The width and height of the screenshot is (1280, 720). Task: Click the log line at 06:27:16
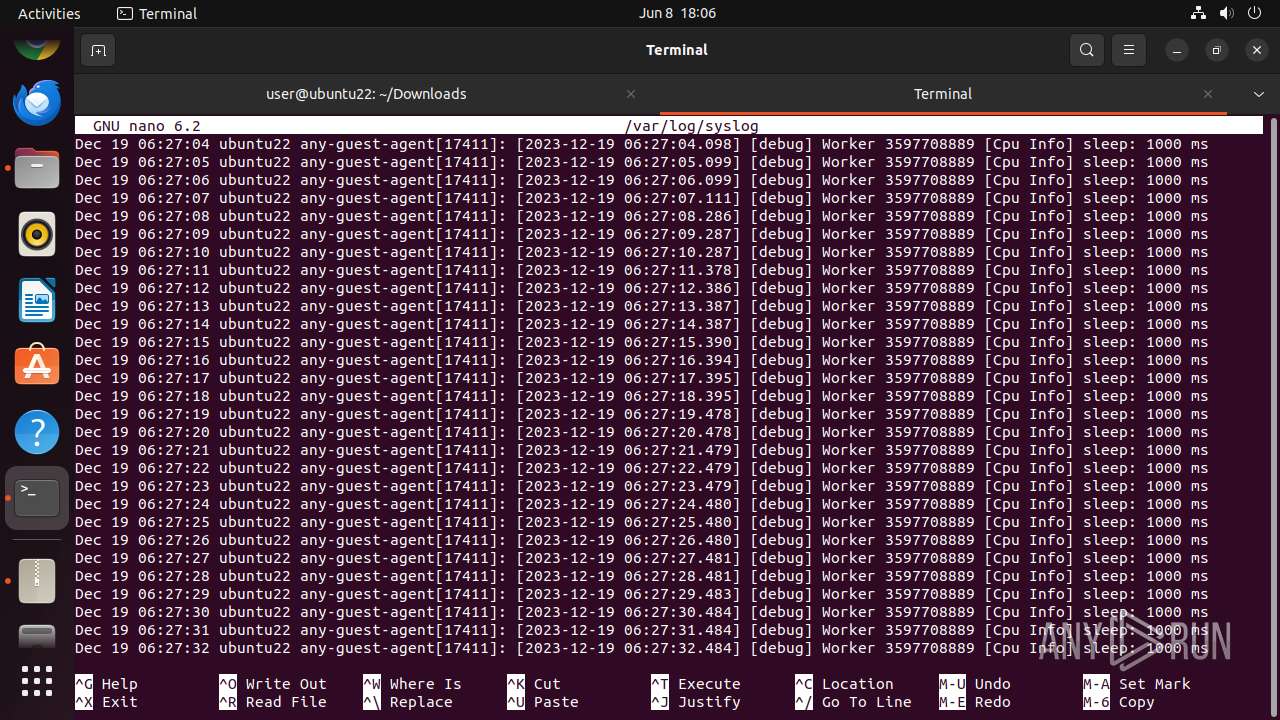point(642,360)
